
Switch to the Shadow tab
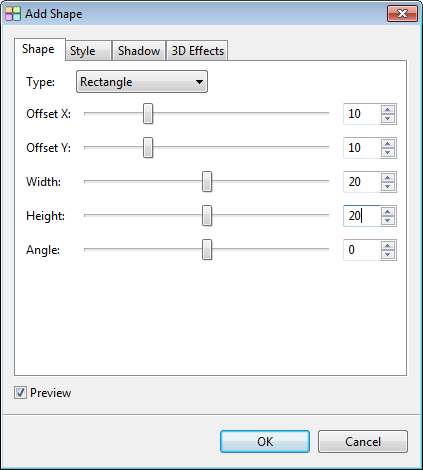point(139,51)
